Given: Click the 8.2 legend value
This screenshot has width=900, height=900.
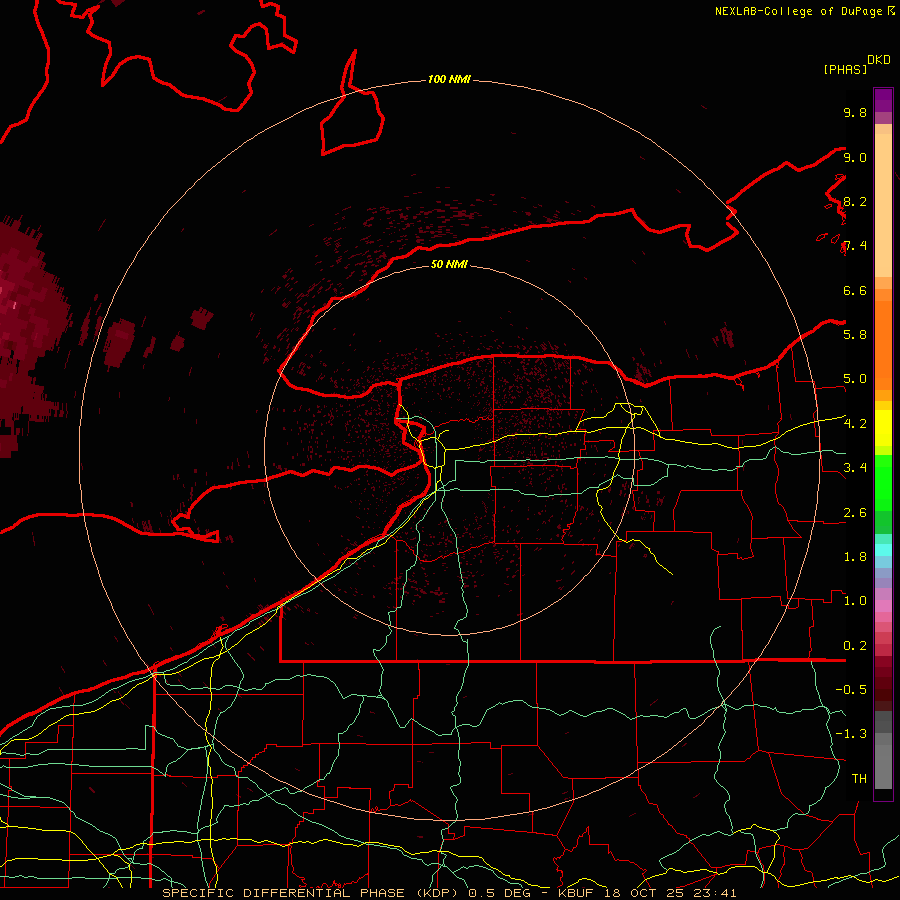Looking at the screenshot, I should pyautogui.click(x=855, y=201).
